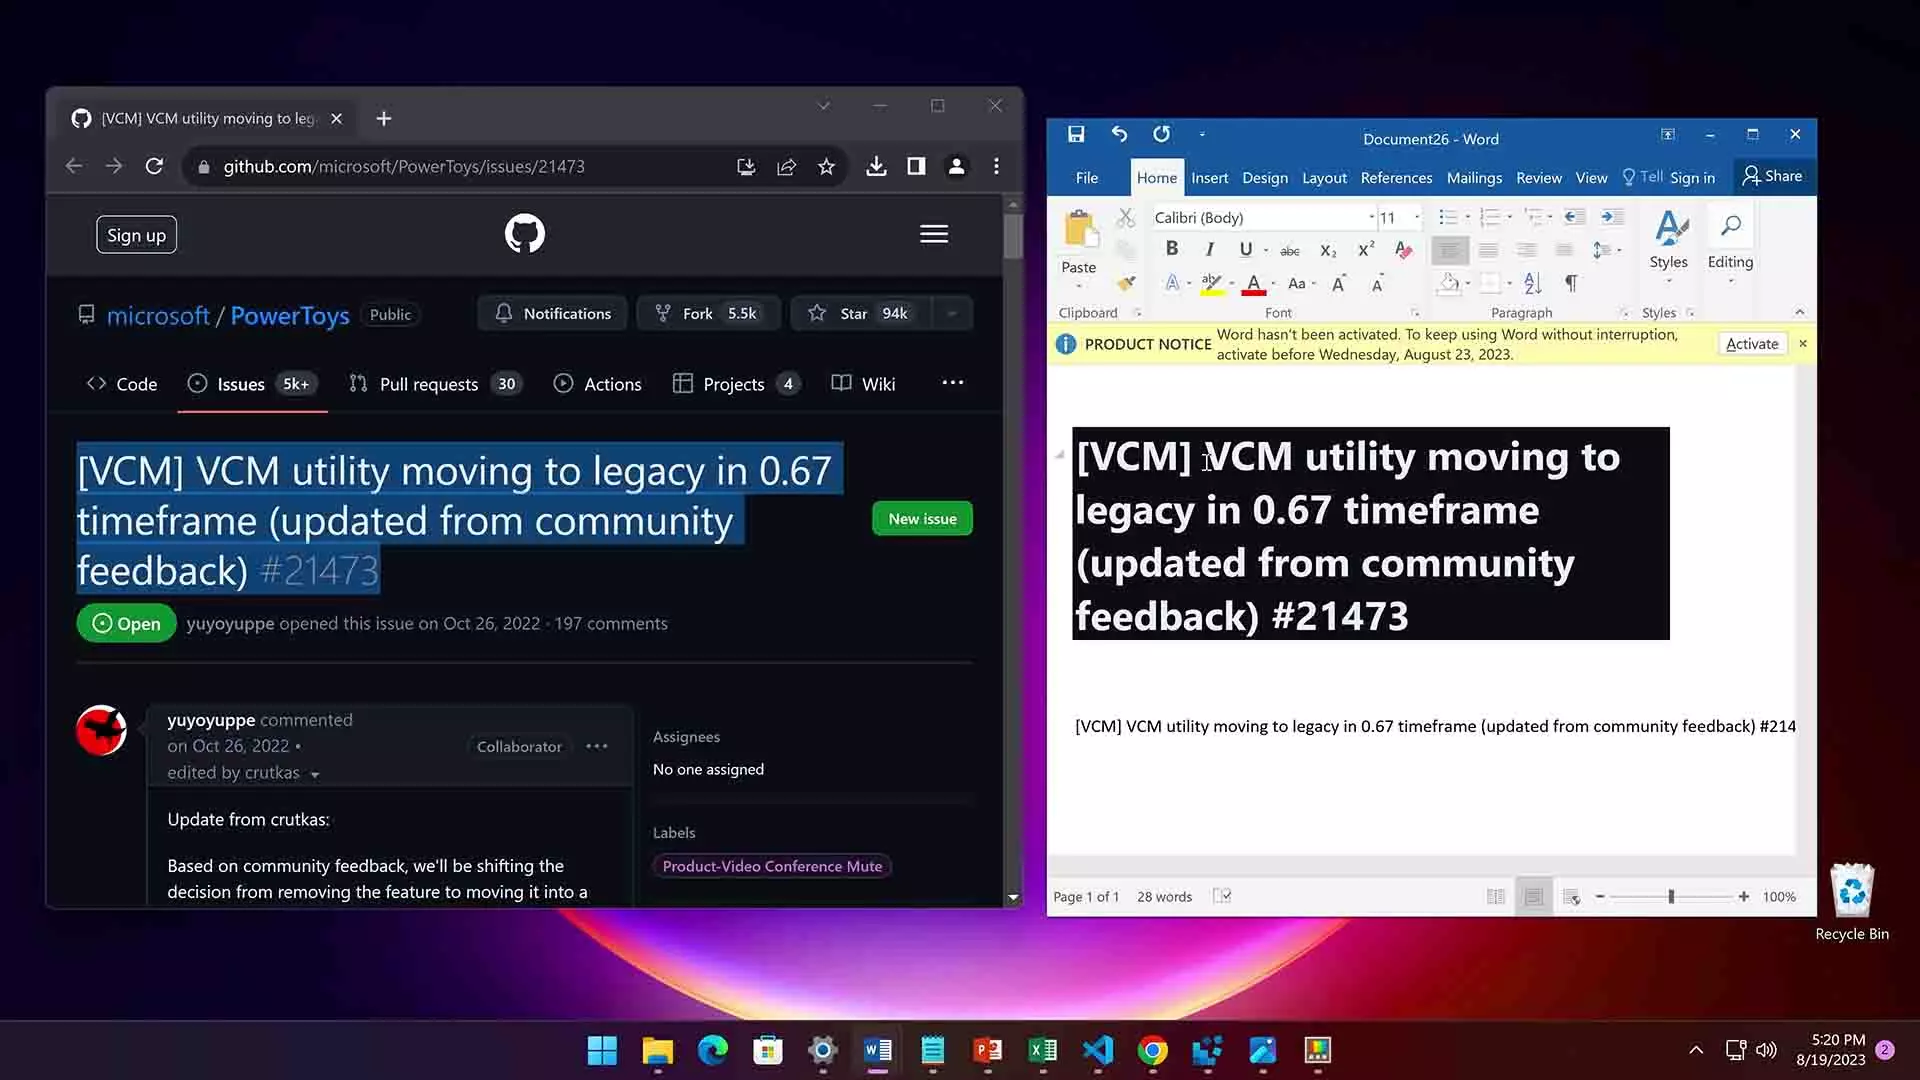1920x1080 pixels.
Task: Switch to the References ribbon tab
Action: click(1396, 177)
